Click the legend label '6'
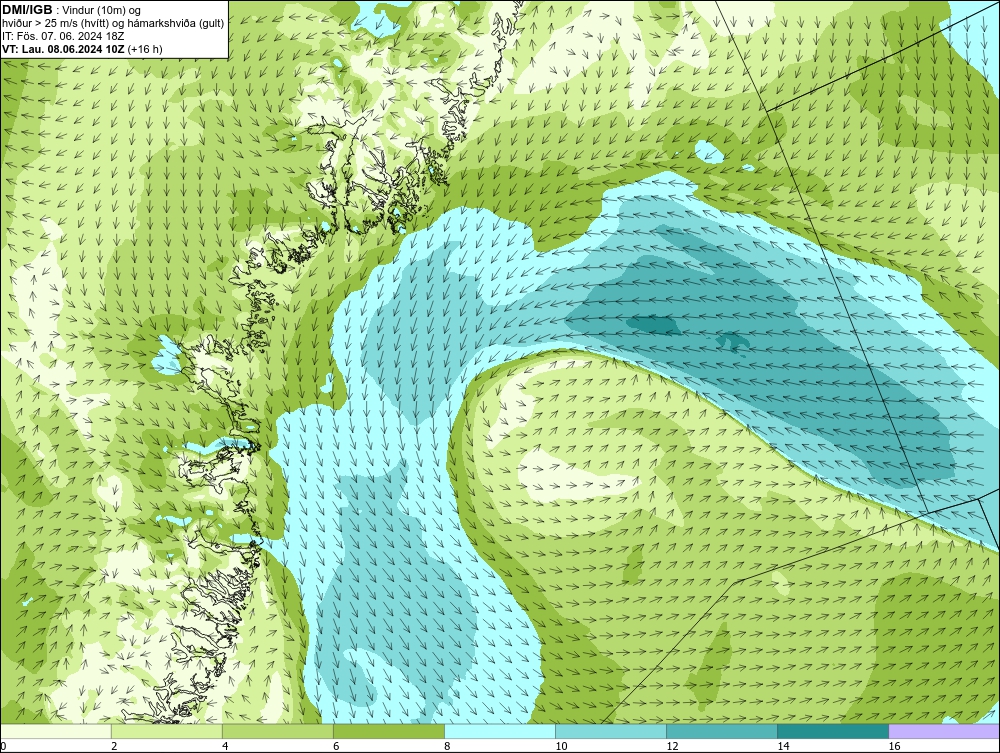The height and width of the screenshot is (753, 1000). tap(336, 747)
